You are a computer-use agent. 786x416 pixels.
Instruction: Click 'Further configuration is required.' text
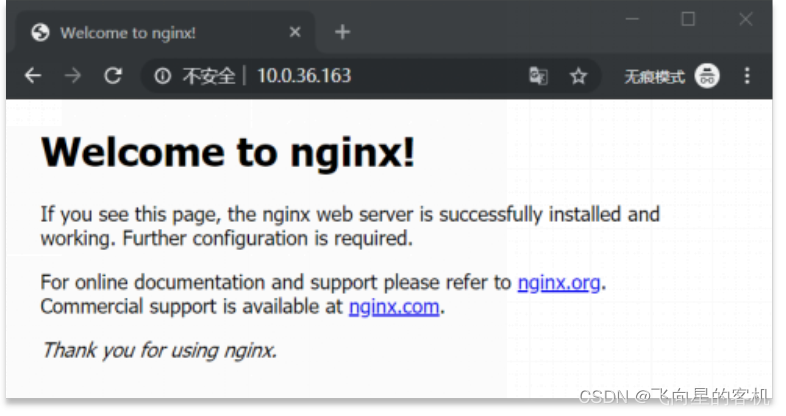pos(268,239)
